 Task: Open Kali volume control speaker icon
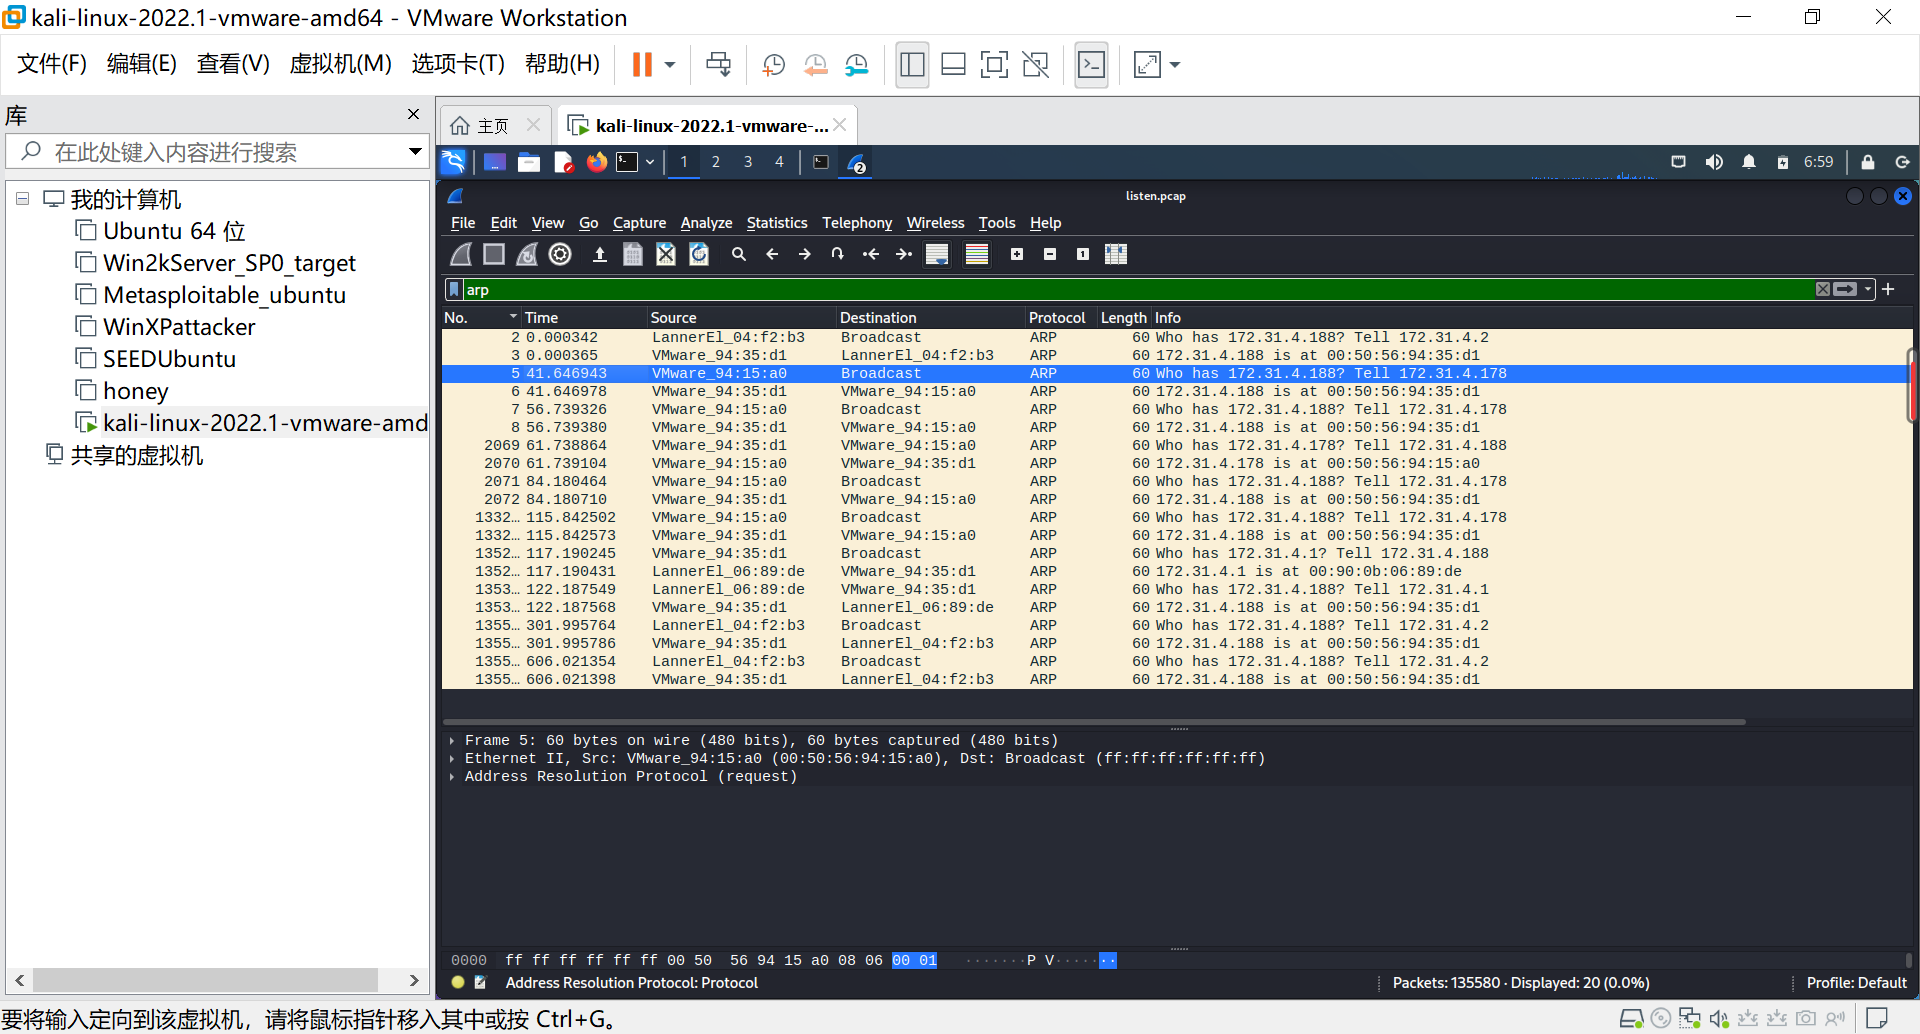point(1714,162)
